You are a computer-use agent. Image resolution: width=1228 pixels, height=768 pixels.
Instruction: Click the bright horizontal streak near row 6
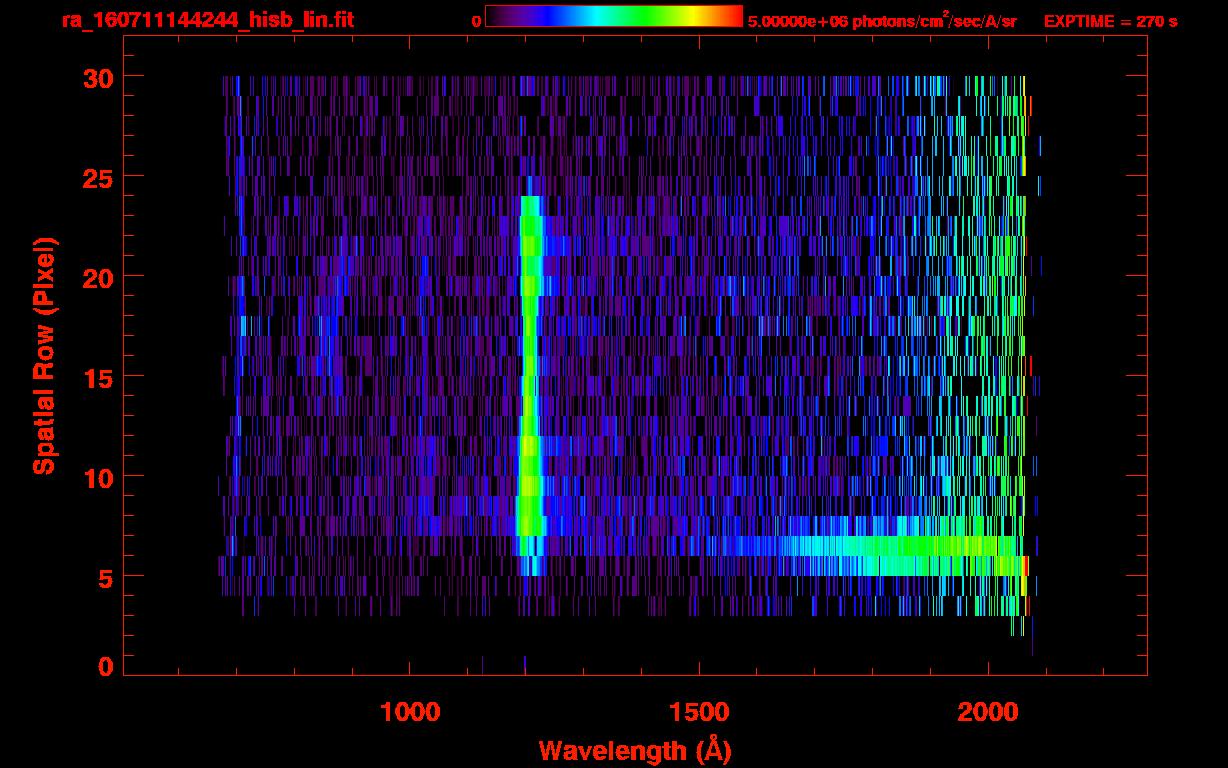850,547
